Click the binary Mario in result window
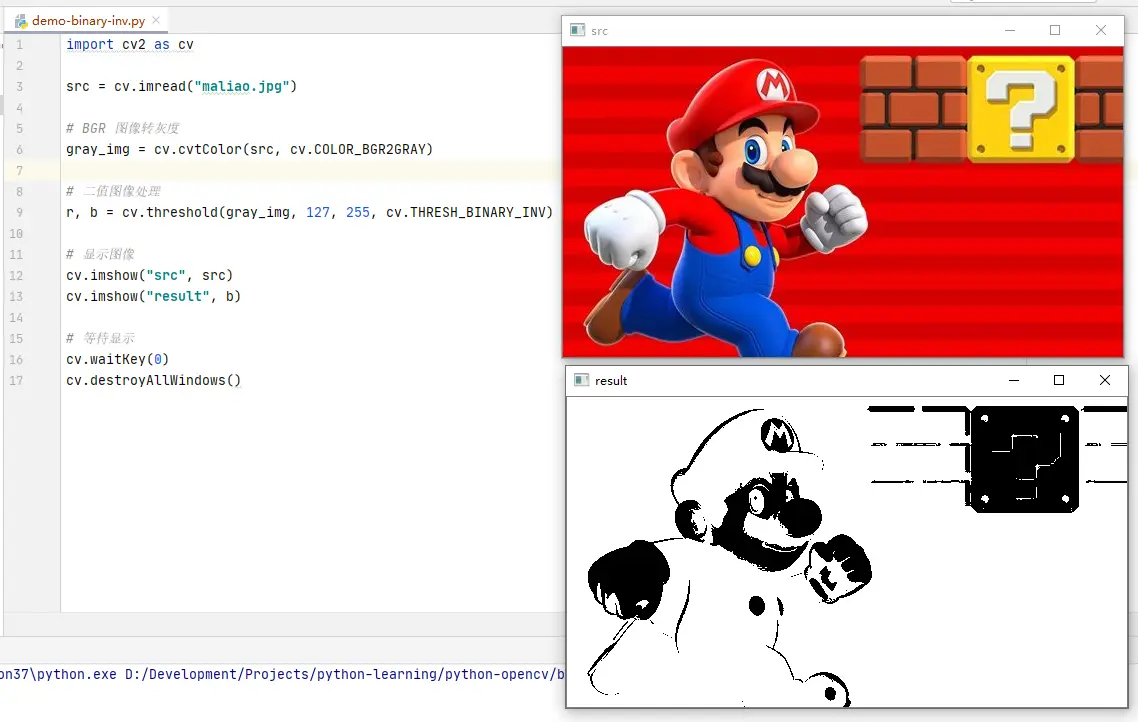Image resolution: width=1138 pixels, height=722 pixels. pos(729,559)
